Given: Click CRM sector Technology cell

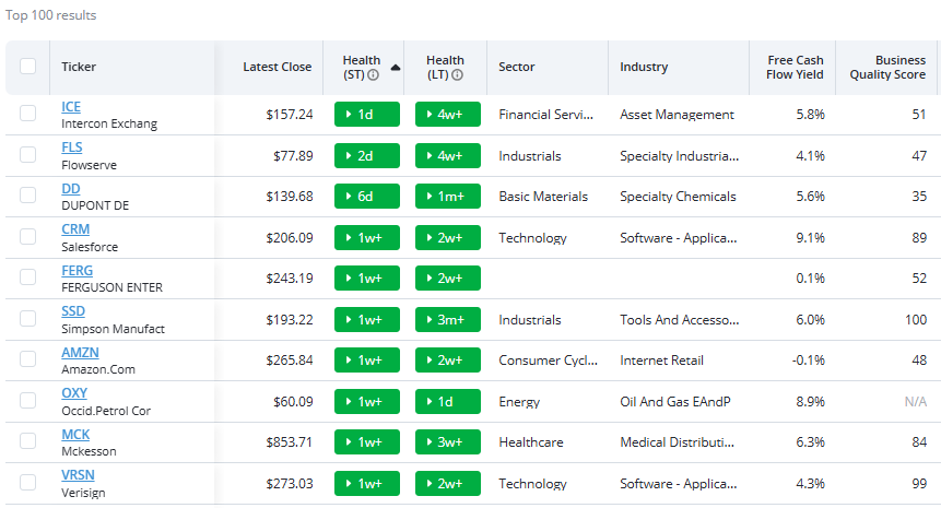Looking at the screenshot, I should click(532, 238).
